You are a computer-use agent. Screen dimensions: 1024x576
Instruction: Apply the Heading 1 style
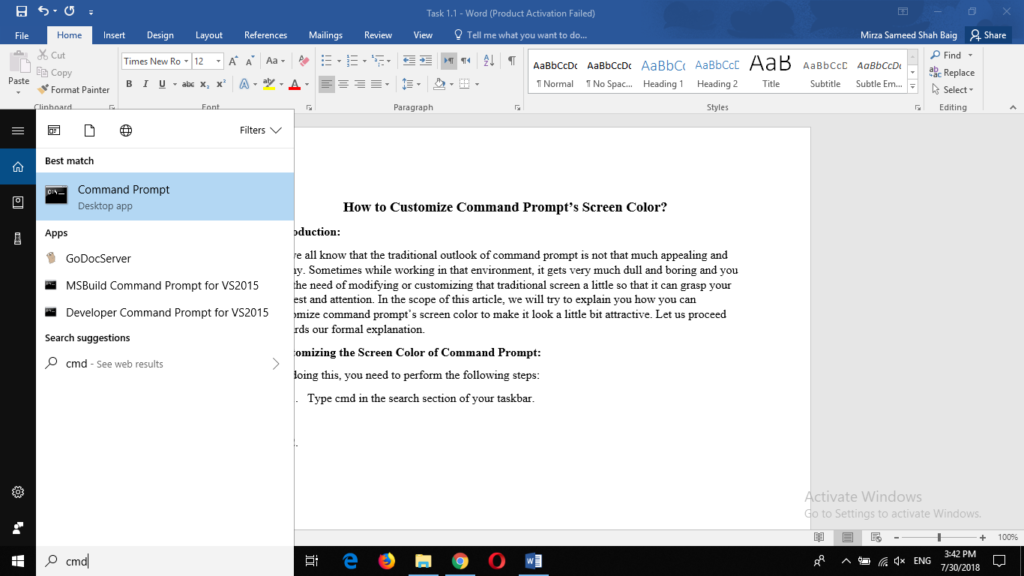tap(663, 72)
